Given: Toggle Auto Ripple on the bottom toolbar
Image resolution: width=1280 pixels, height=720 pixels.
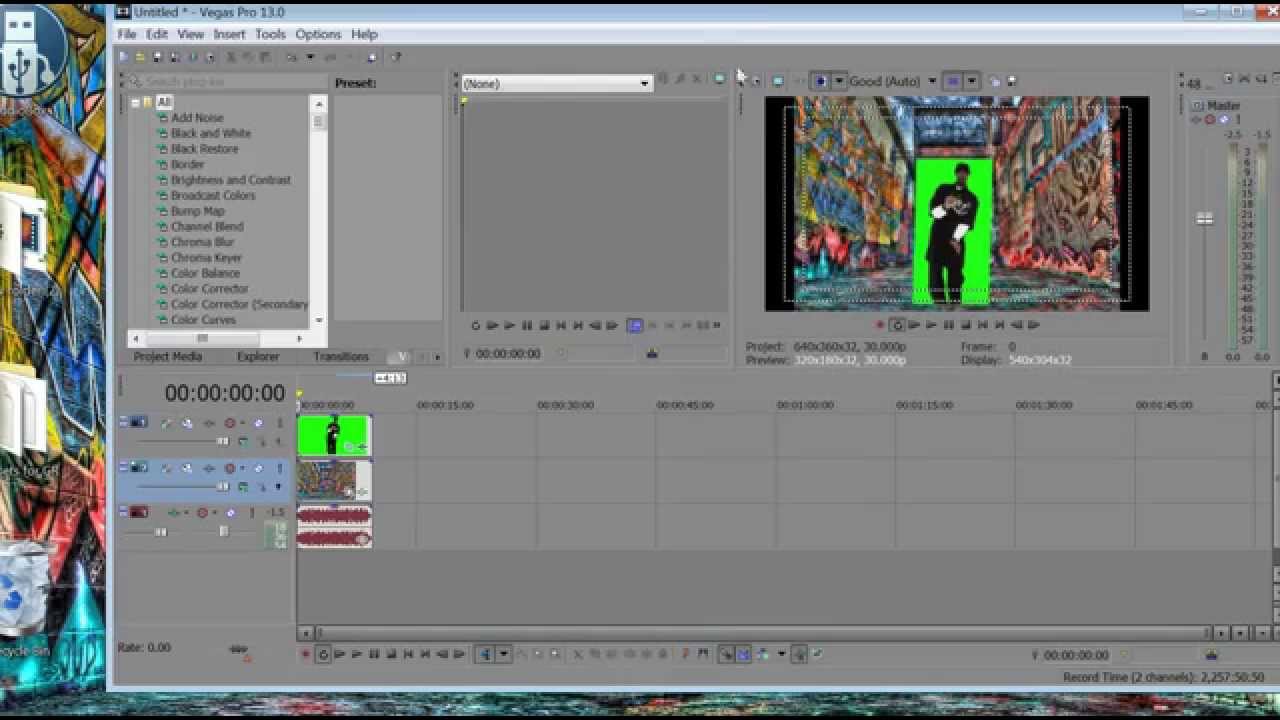Looking at the screenshot, I should (763, 654).
